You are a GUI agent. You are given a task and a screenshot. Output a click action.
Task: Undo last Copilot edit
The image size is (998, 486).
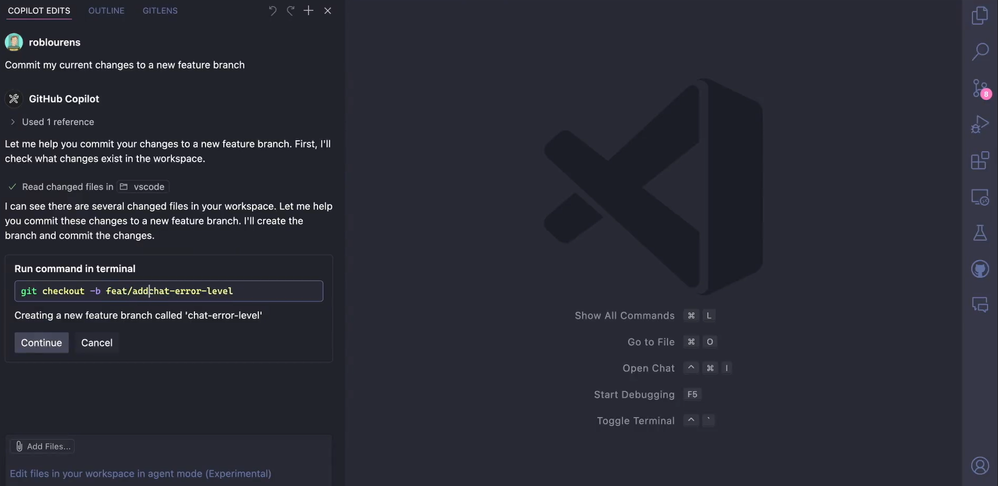(272, 11)
